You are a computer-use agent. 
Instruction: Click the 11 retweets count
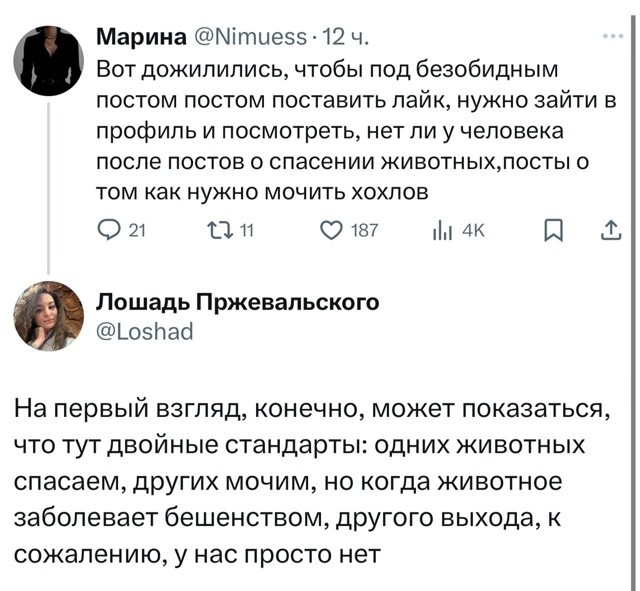247,231
